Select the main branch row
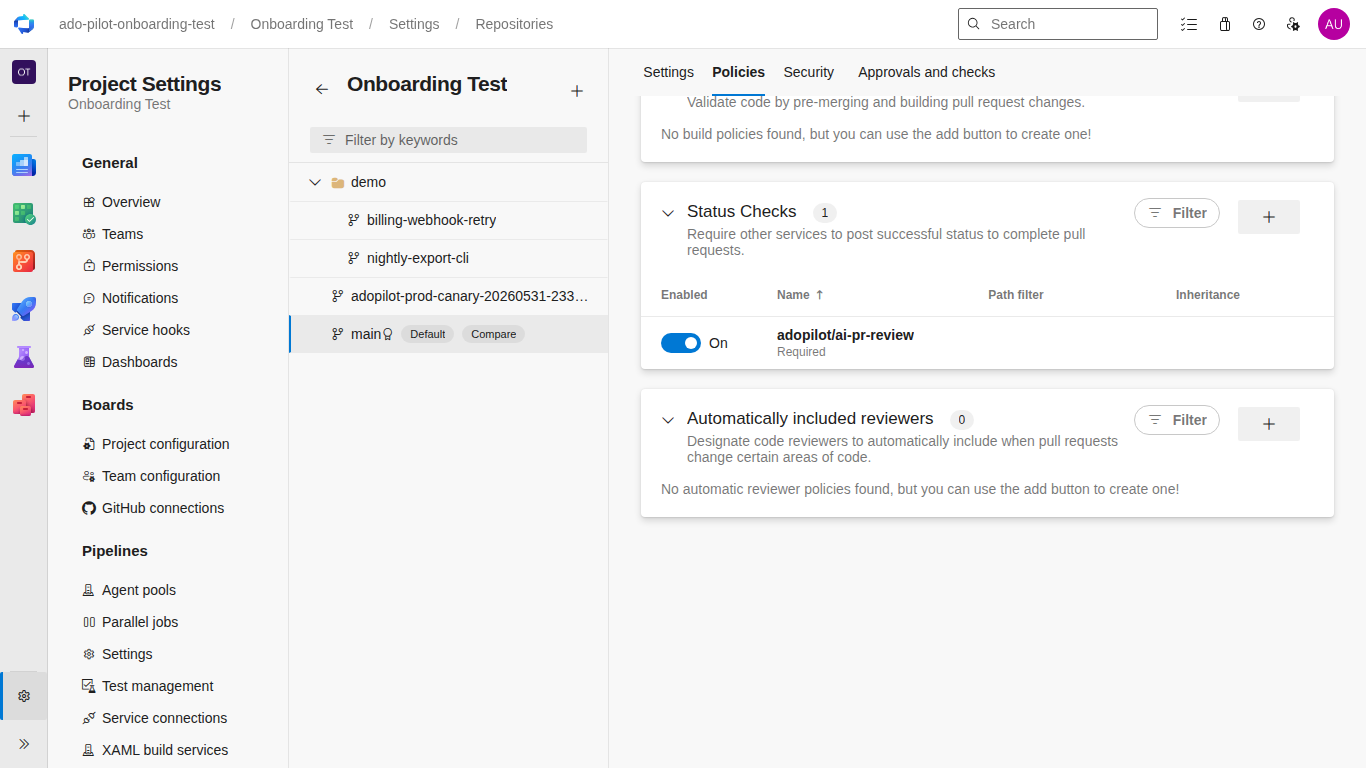1366x768 pixels. (x=448, y=334)
